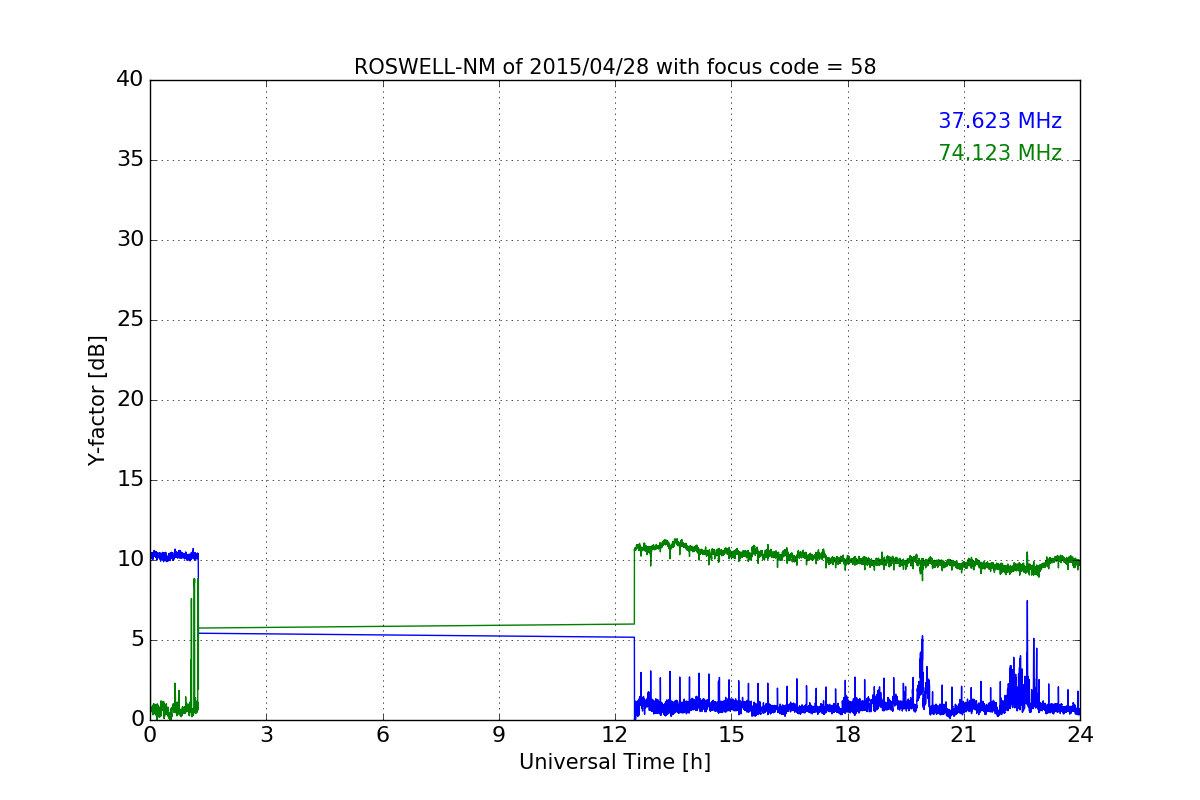Click the y-axis tick label 25
This screenshot has height=800, width=1200.
tap(130, 320)
